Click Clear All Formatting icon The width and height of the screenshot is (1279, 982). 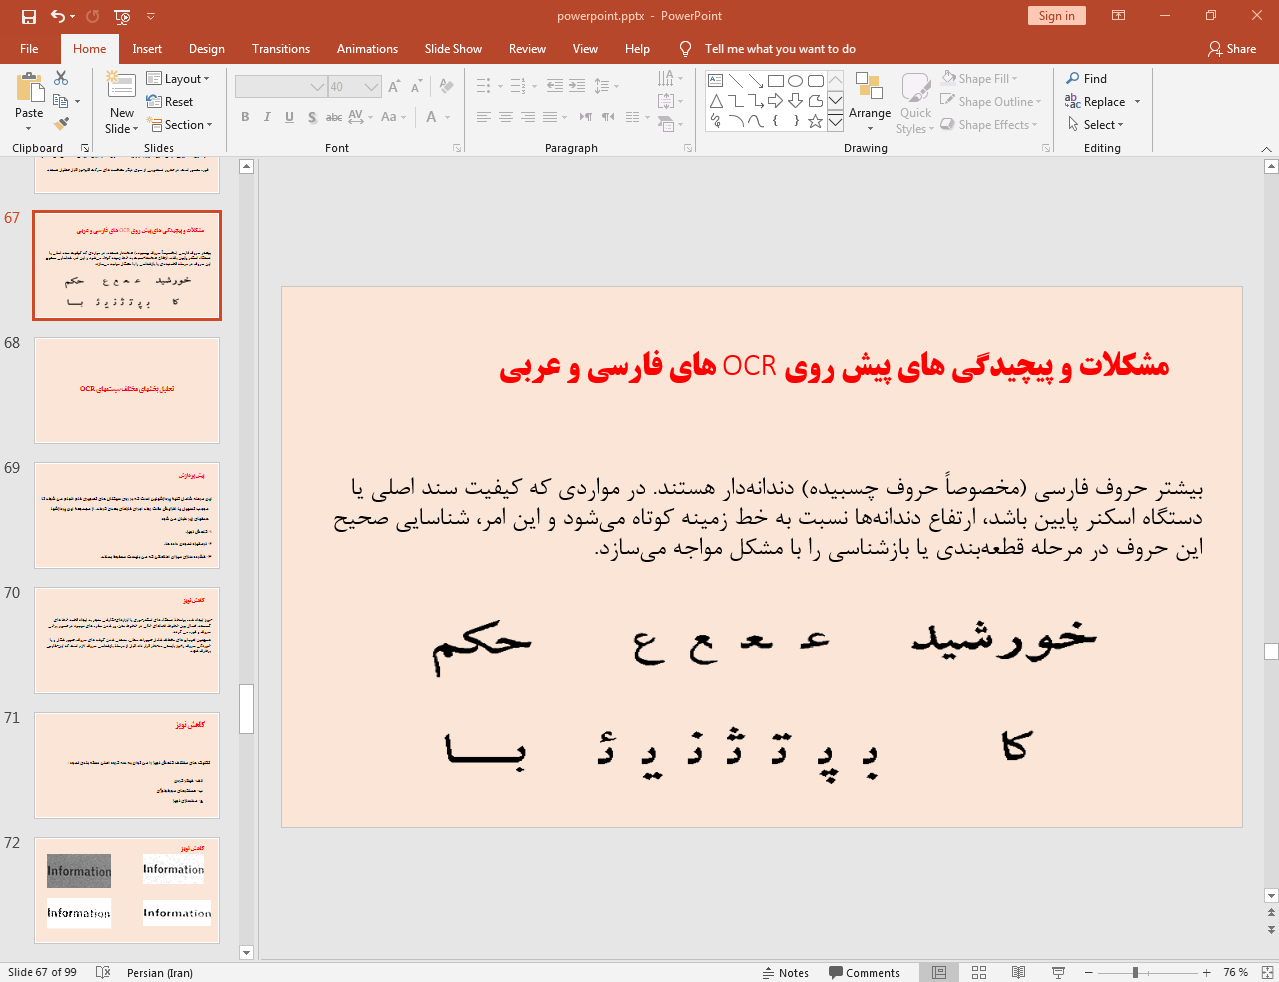coord(446,87)
